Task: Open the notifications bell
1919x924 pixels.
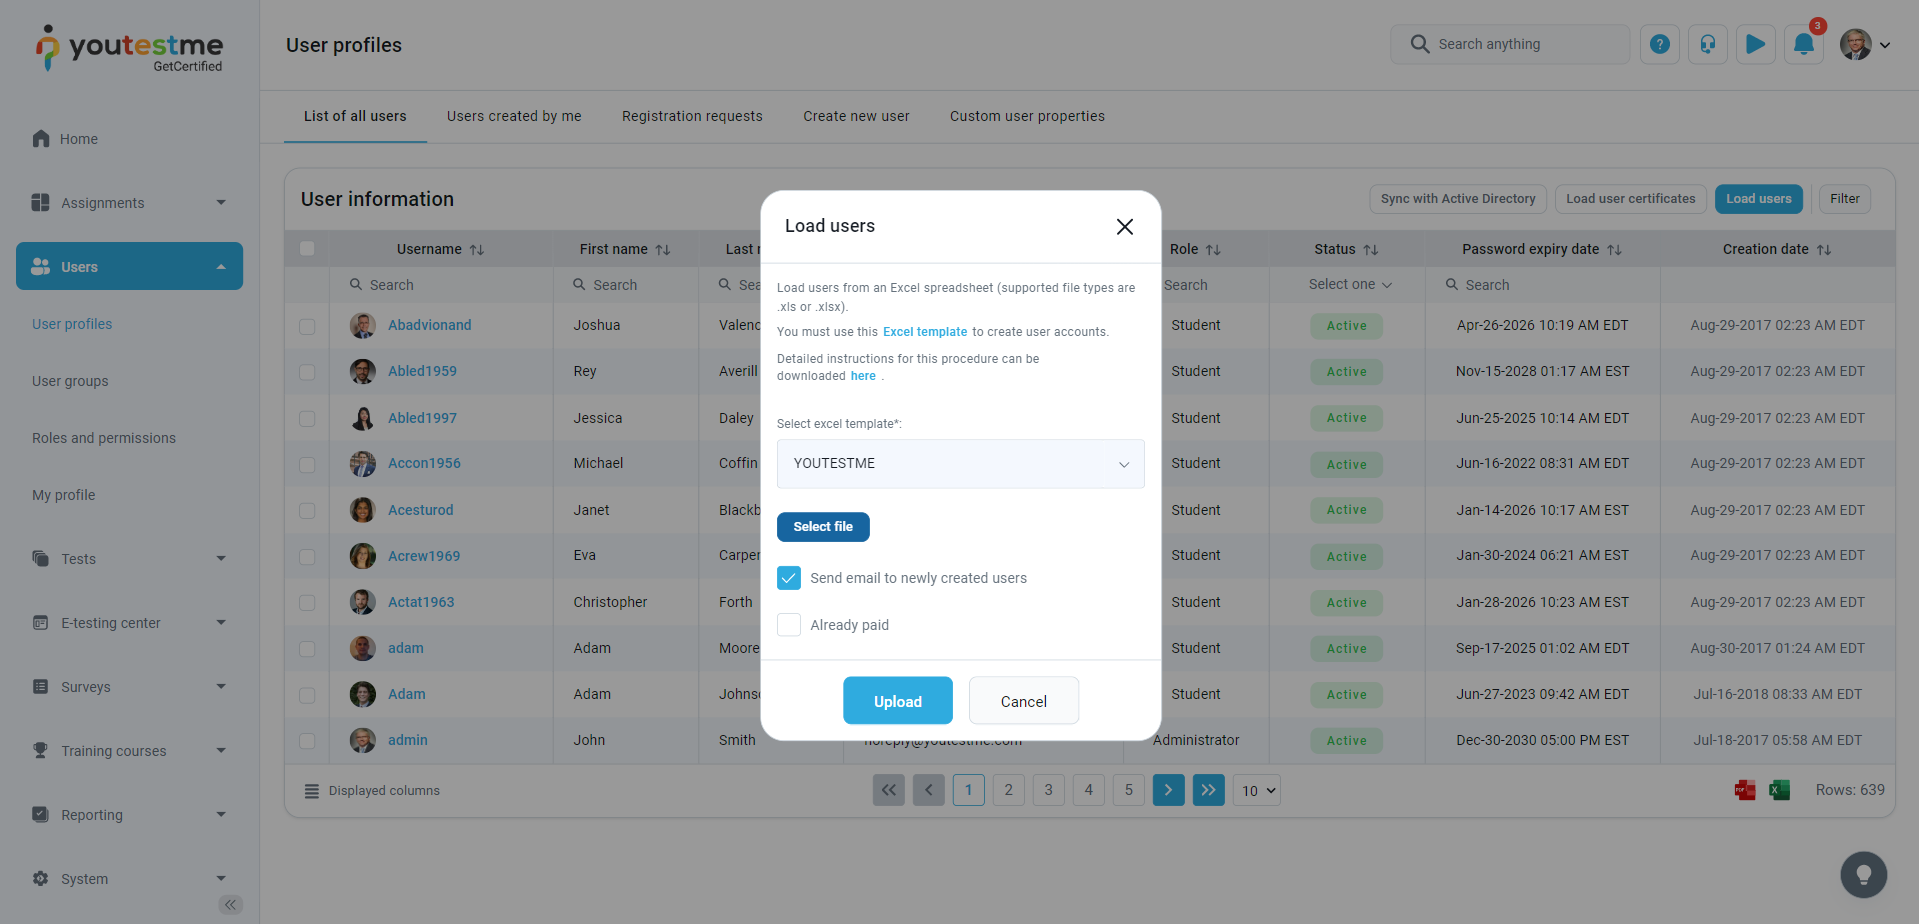Action: pyautogui.click(x=1803, y=44)
